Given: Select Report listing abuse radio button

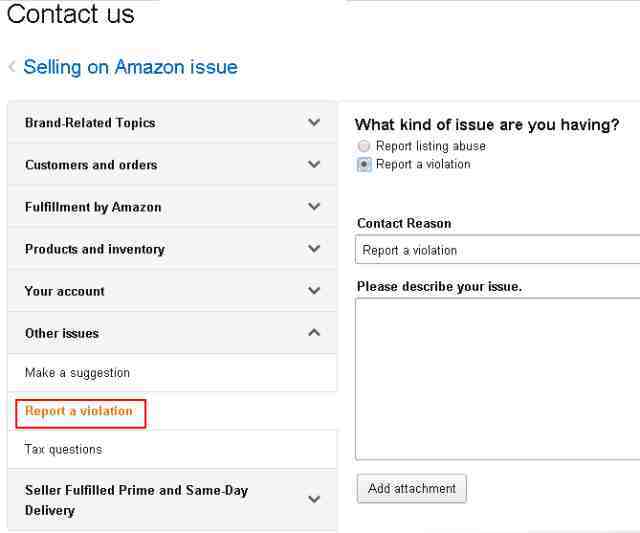Looking at the screenshot, I should coord(364,146).
